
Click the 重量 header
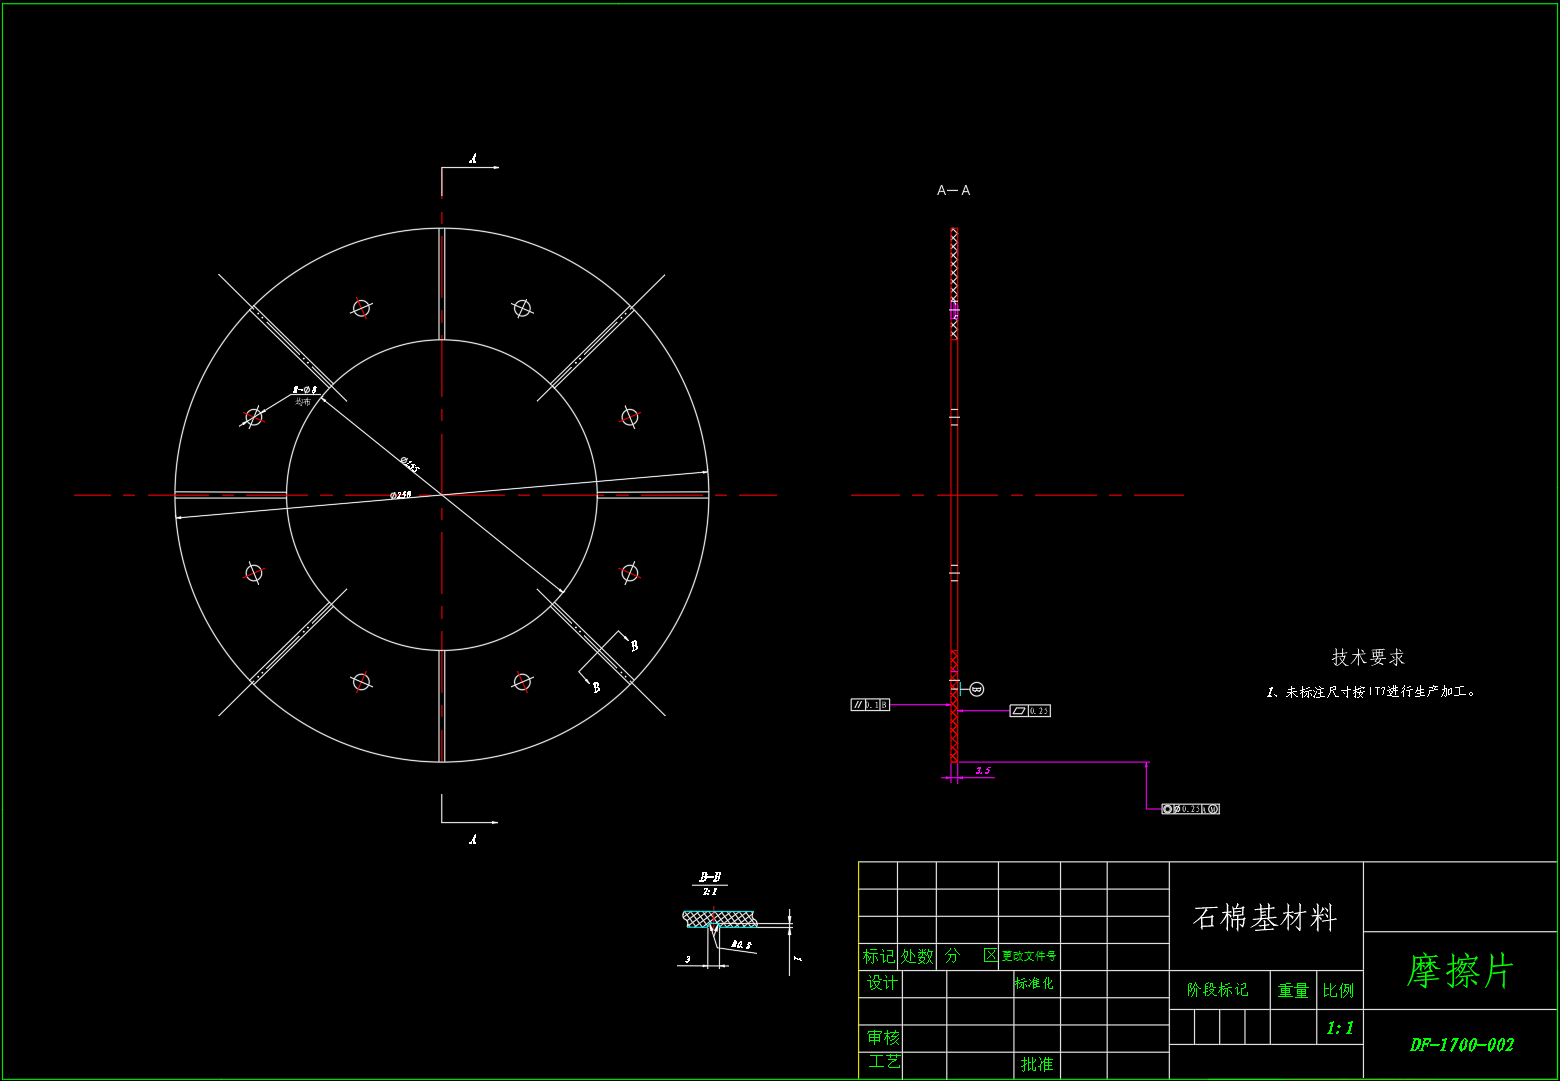coord(1293,990)
